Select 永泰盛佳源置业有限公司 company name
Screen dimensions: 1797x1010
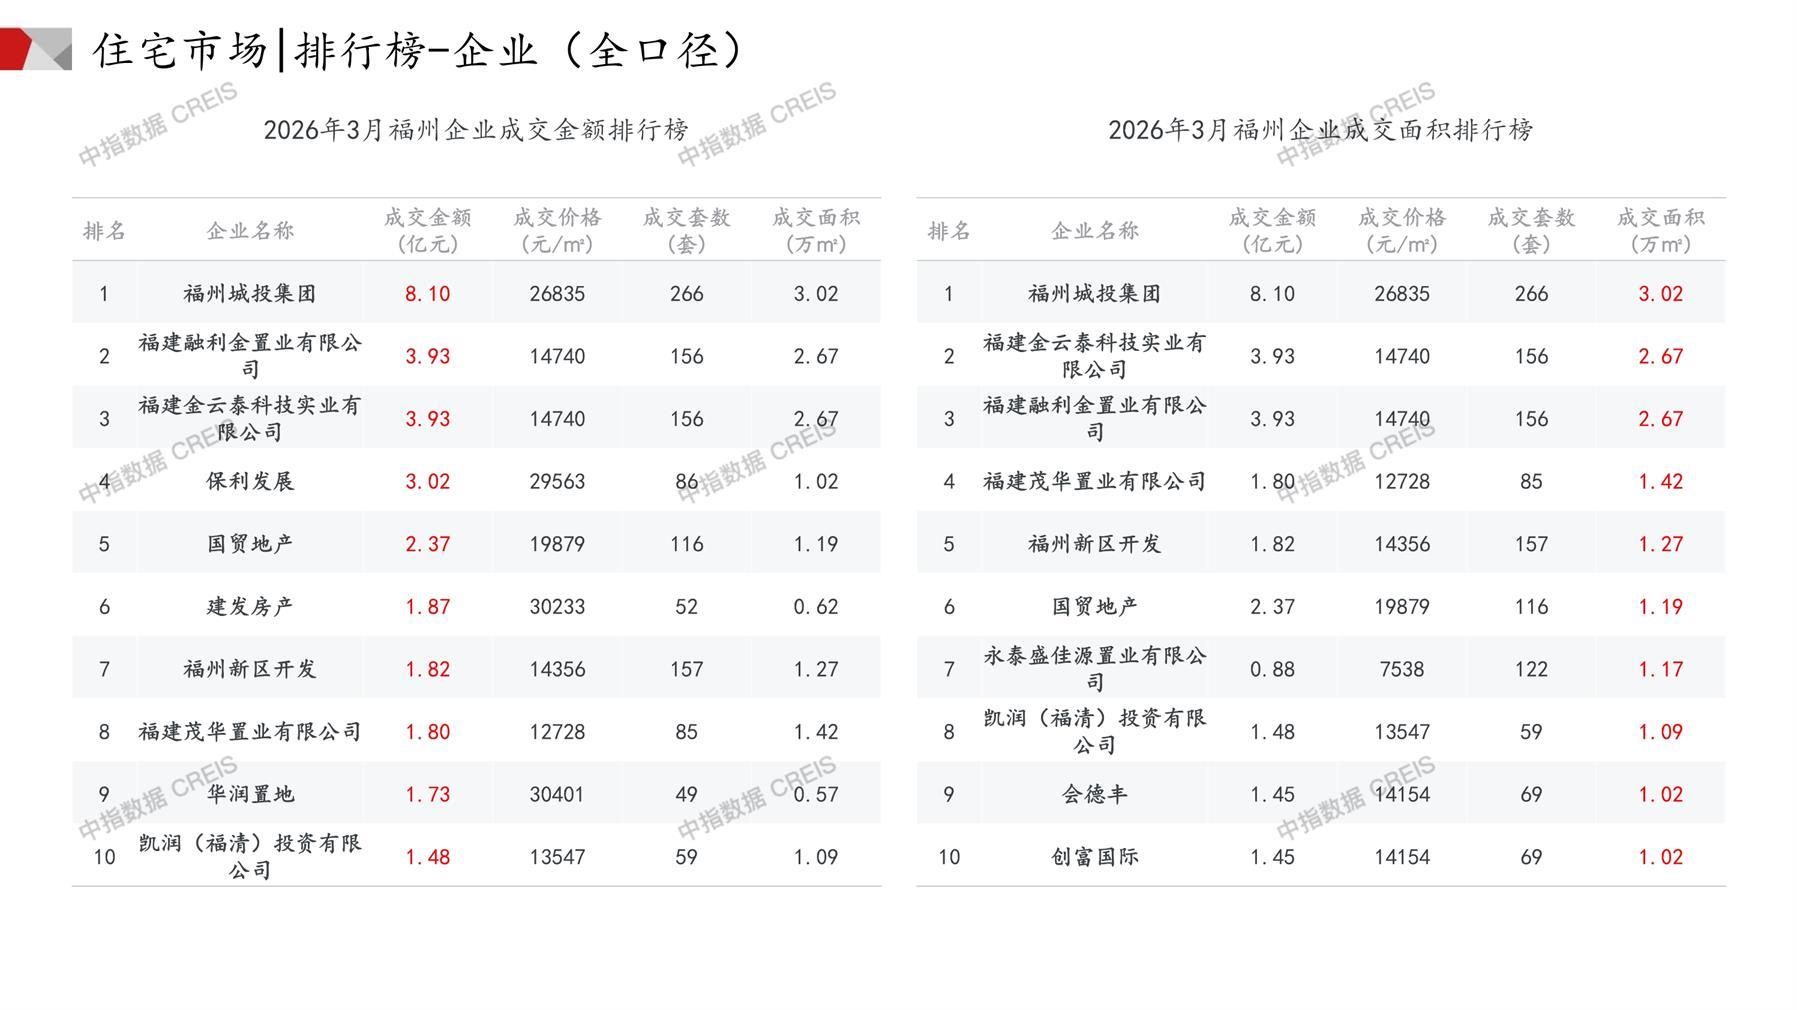pos(1094,669)
